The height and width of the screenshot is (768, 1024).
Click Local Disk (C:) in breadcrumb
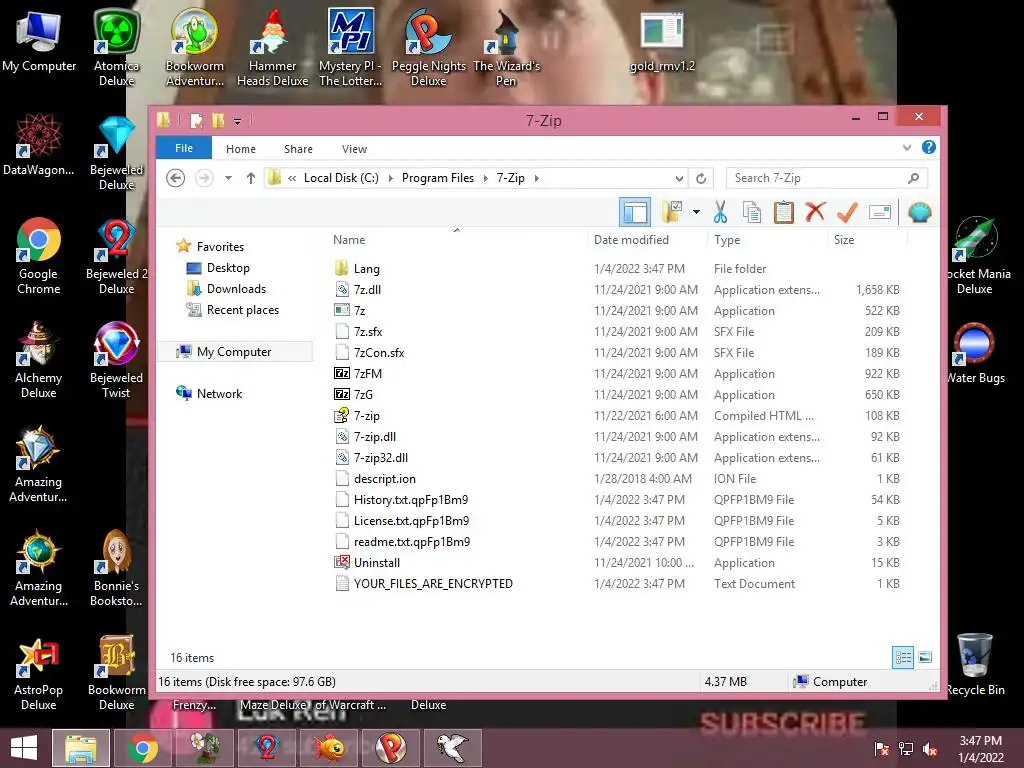click(341, 178)
